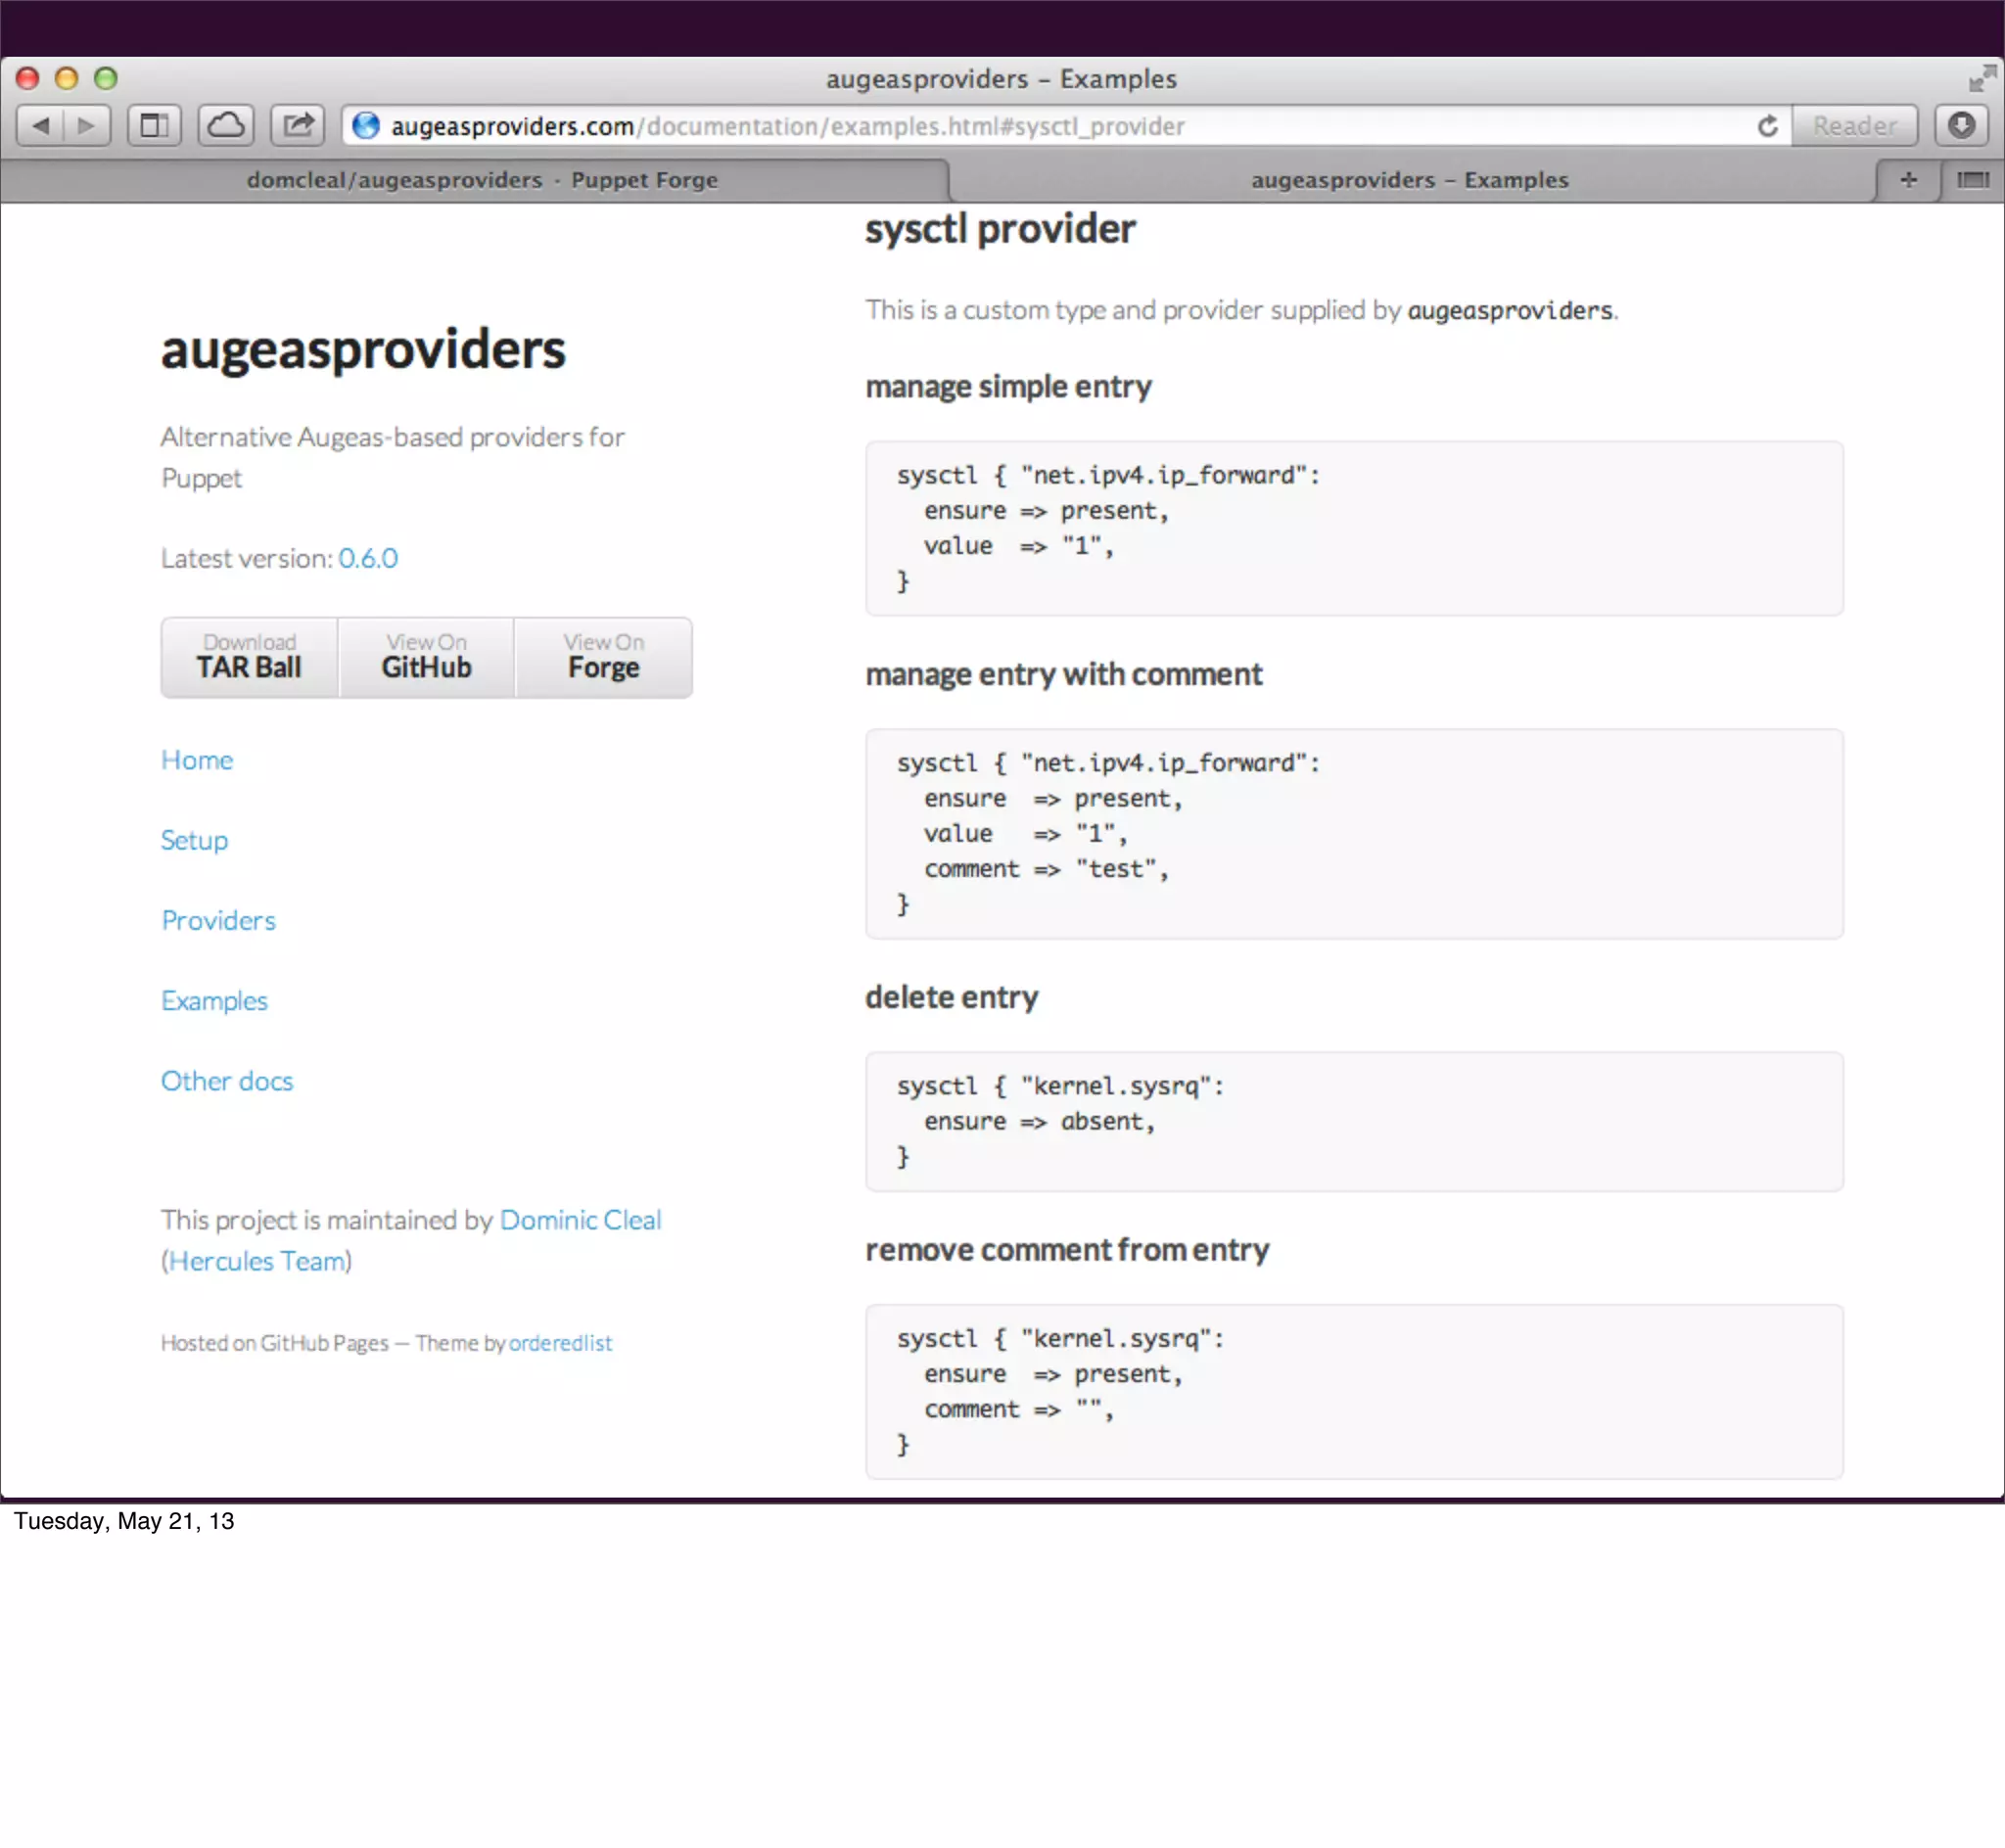Click the Reader button
This screenshot has height=1848, width=2005.
1854,126
